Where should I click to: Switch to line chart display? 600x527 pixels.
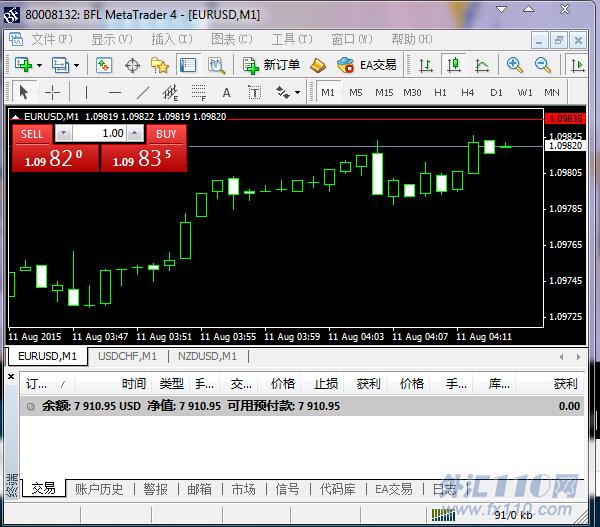(x=482, y=65)
